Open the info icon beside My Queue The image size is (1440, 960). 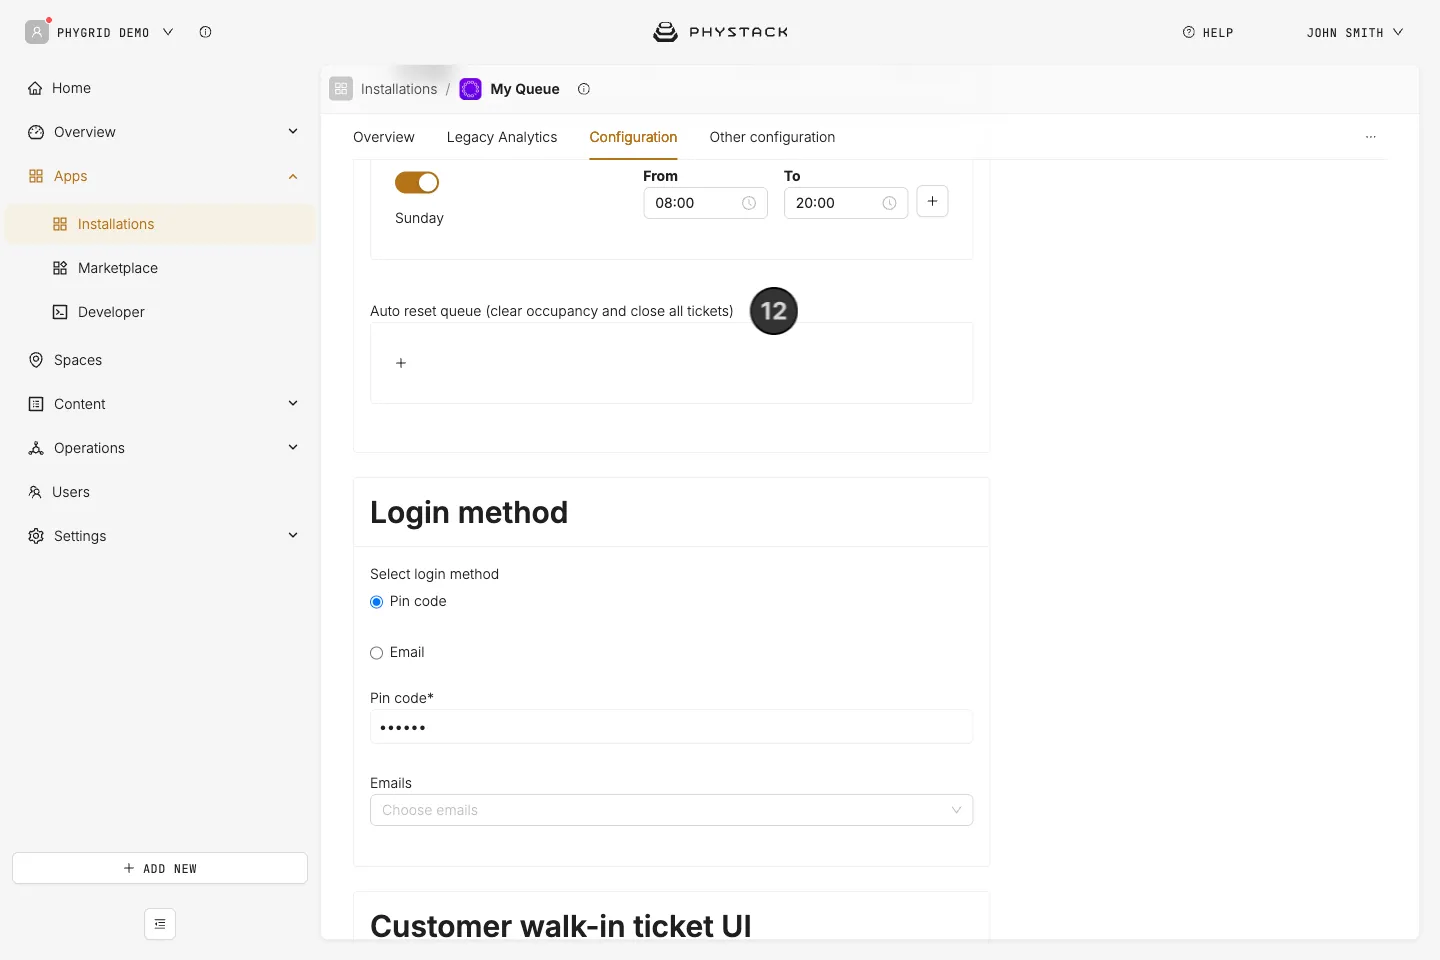click(584, 89)
